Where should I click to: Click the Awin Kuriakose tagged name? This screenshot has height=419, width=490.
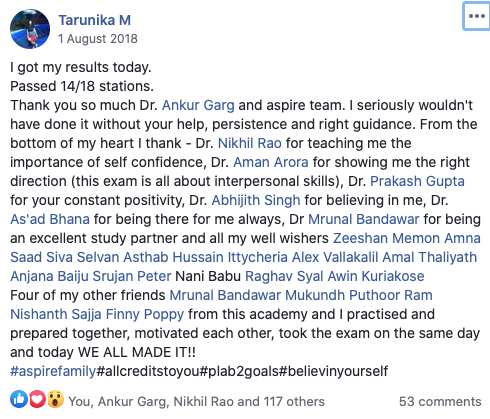[376, 276]
